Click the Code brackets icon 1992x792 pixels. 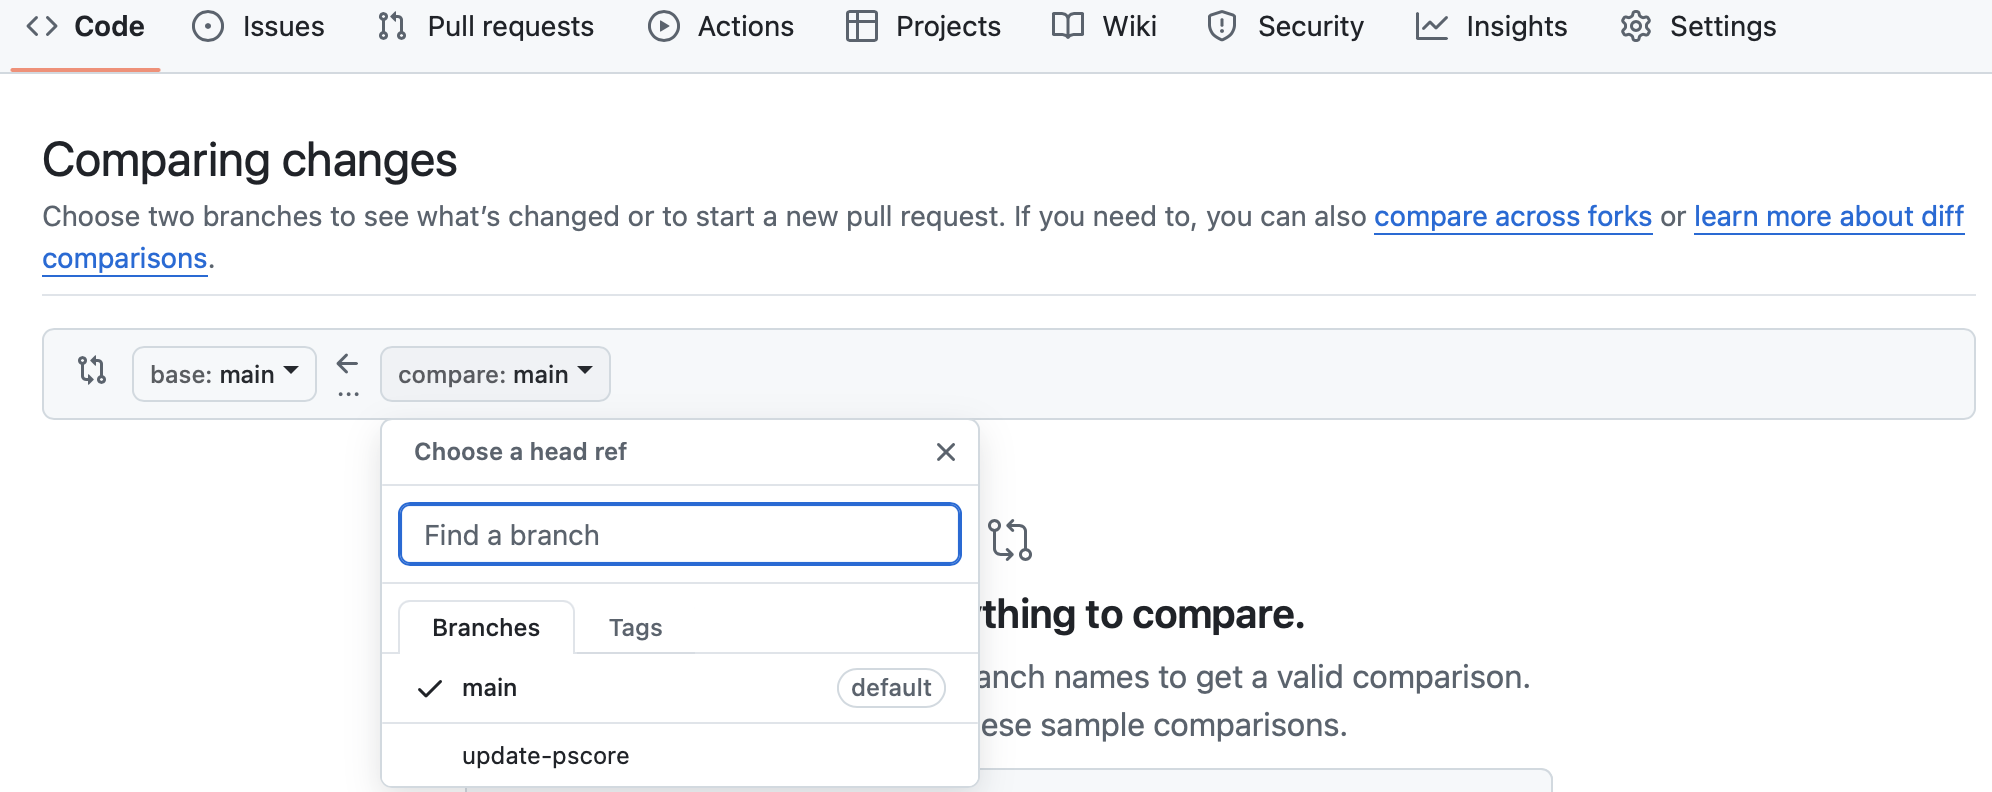[41, 26]
